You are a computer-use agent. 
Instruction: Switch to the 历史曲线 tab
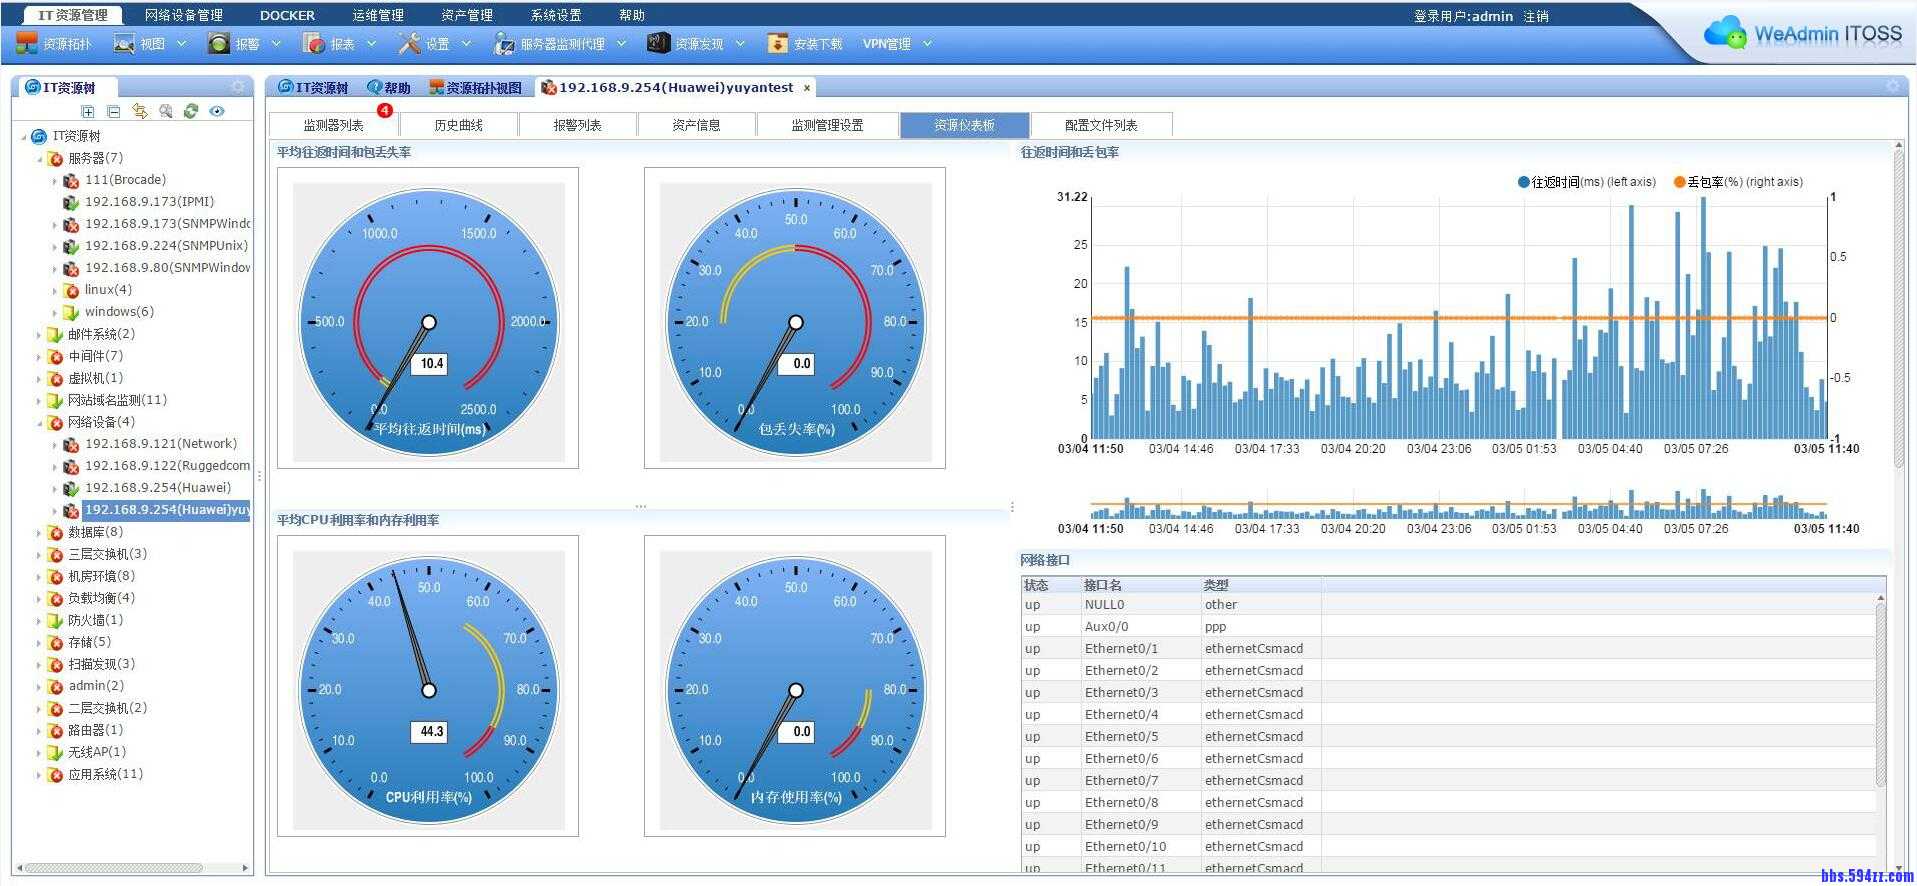click(458, 125)
